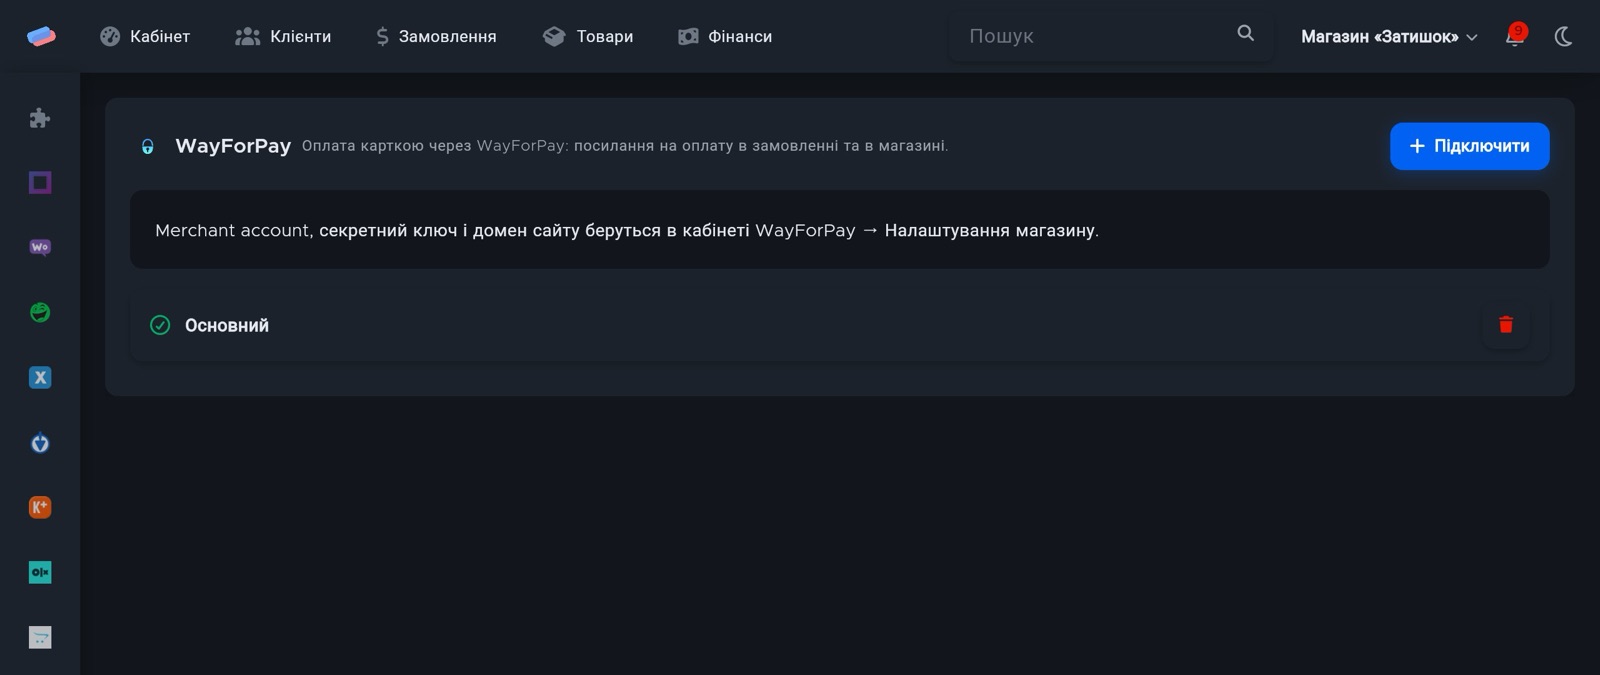Navigate to Товари
This screenshot has height=675, width=1600.
point(588,36)
